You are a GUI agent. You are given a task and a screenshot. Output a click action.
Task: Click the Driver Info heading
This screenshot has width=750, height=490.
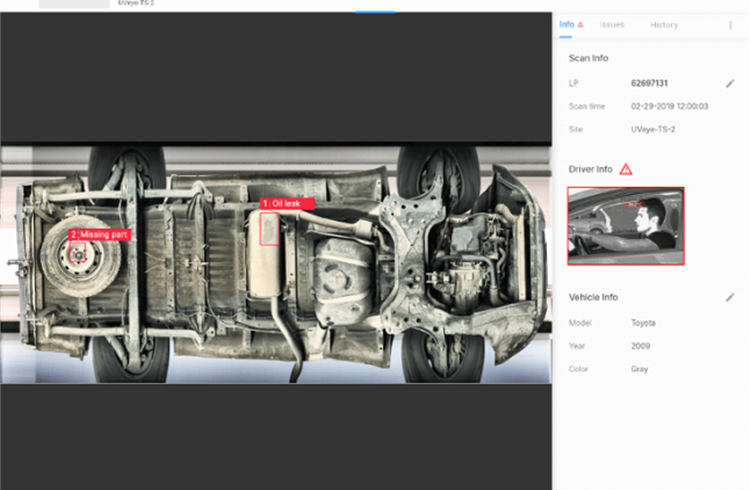[x=590, y=169]
